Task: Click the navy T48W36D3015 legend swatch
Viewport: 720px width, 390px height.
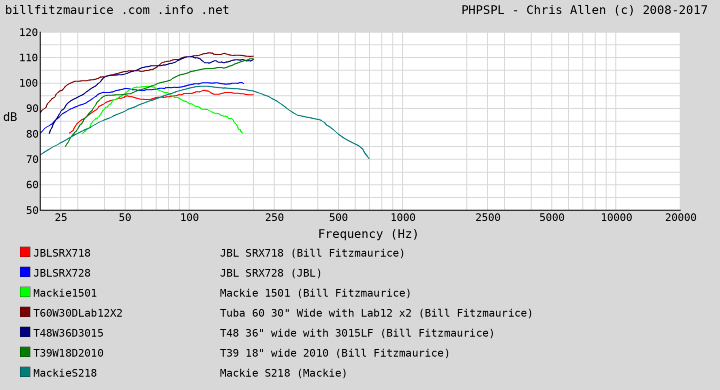Action: pyautogui.click(x=25, y=332)
